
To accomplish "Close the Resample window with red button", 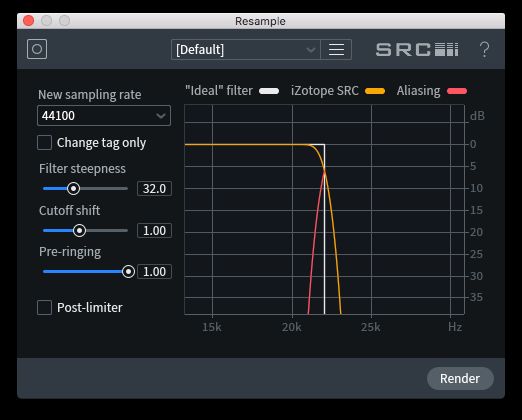I will pyautogui.click(x=29, y=21).
